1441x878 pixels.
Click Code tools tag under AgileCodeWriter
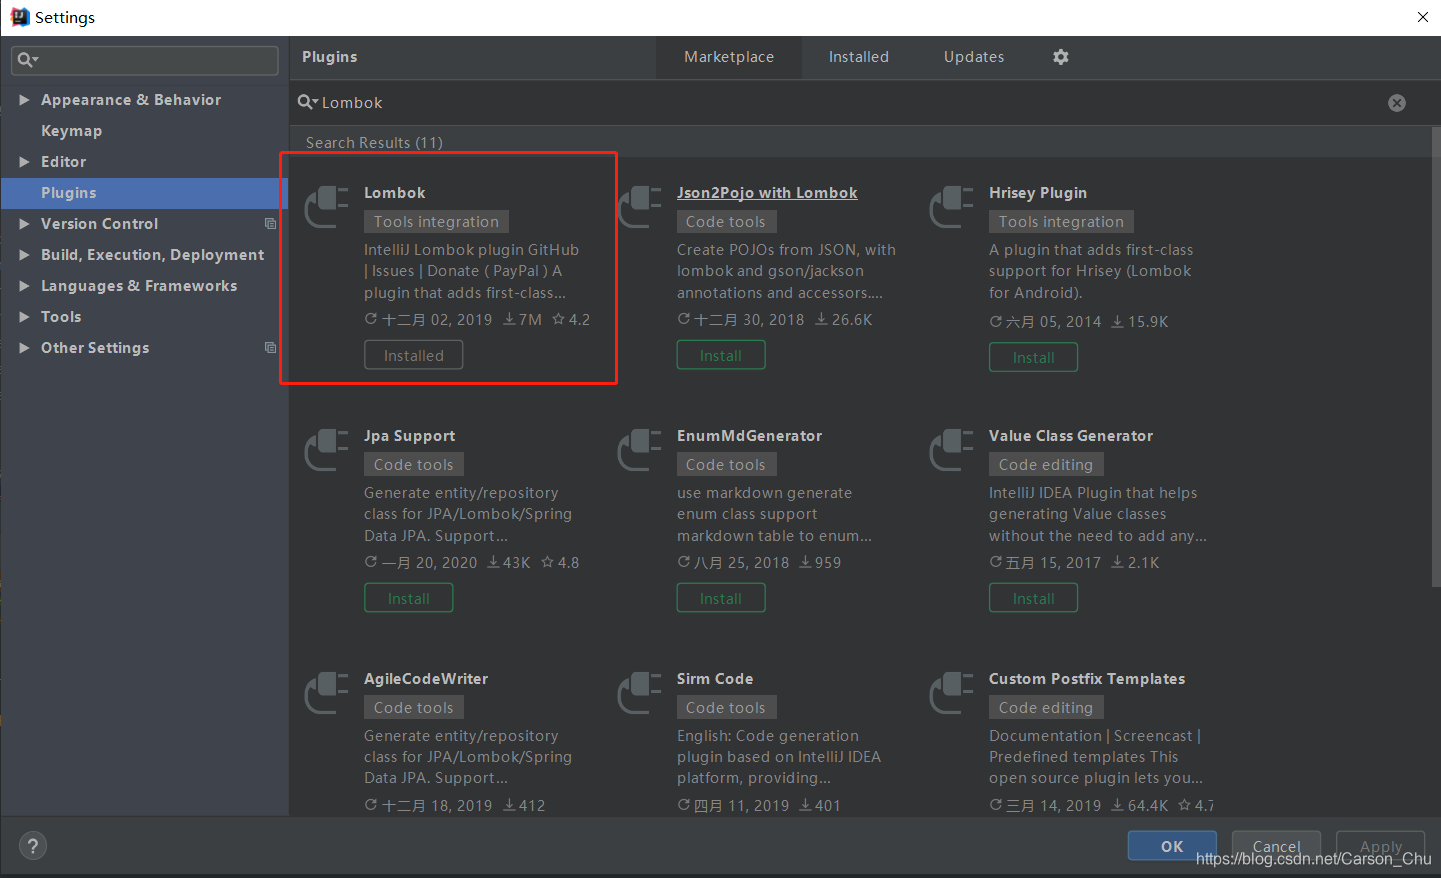click(414, 708)
